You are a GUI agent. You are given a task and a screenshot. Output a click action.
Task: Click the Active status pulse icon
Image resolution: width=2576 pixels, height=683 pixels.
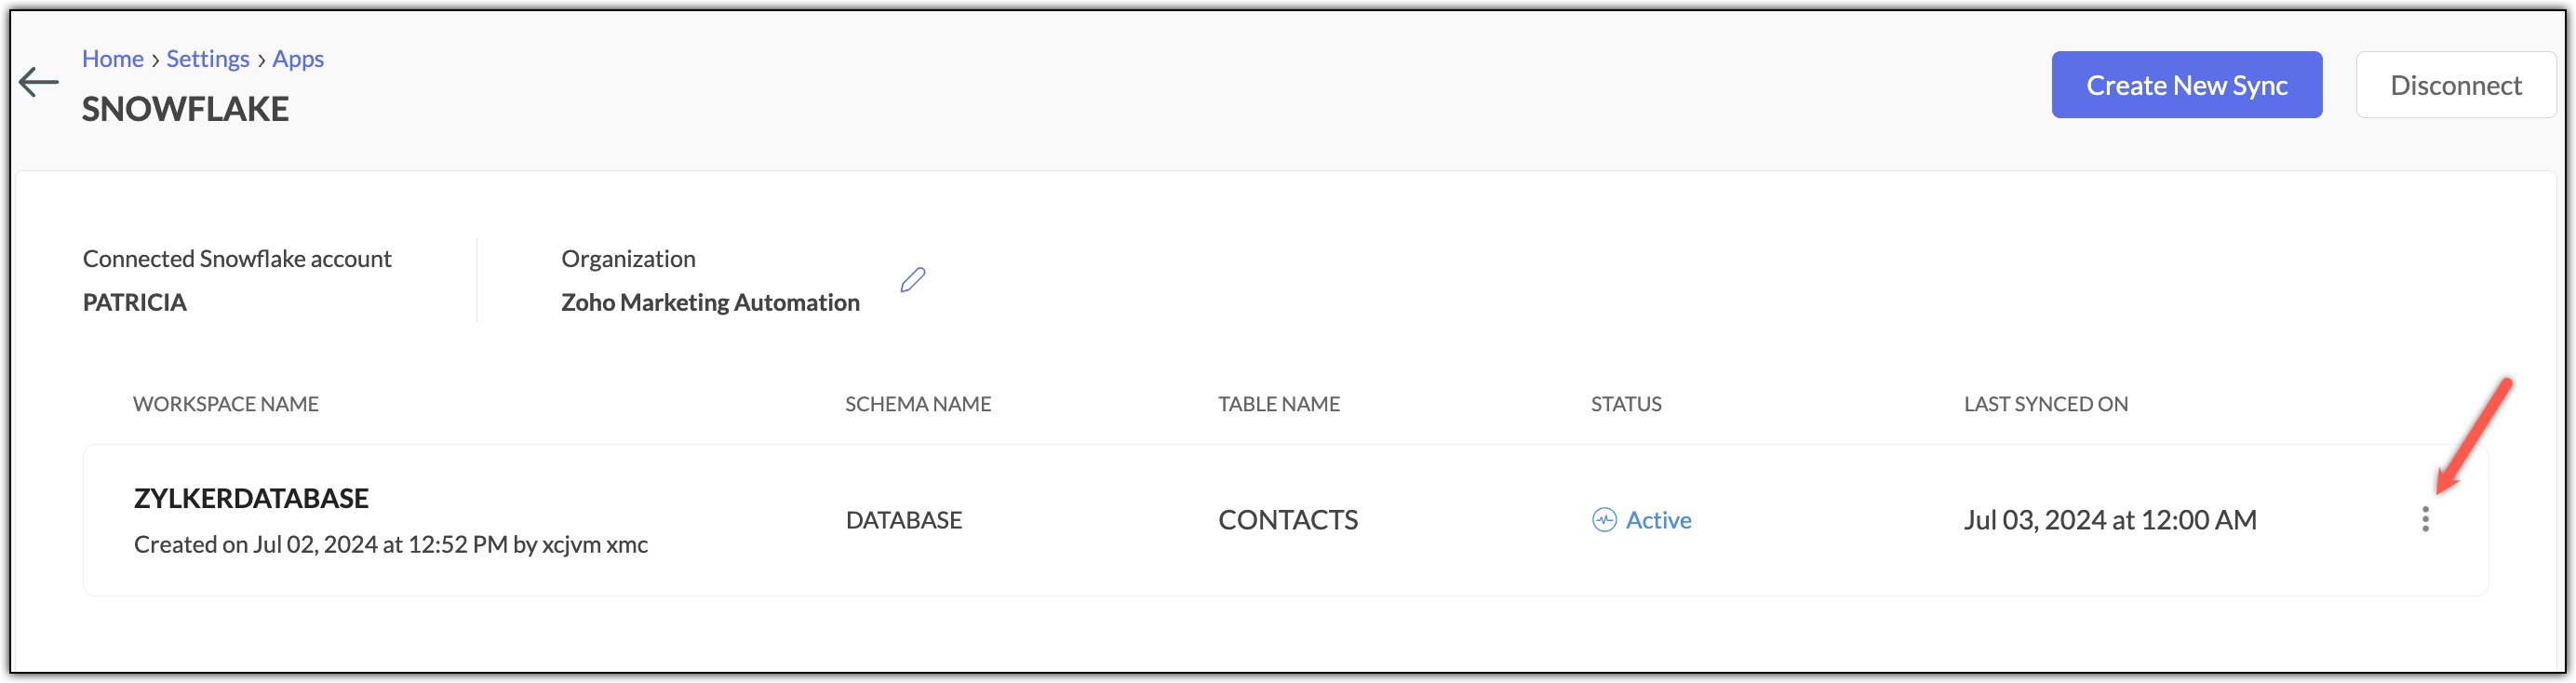click(1604, 520)
